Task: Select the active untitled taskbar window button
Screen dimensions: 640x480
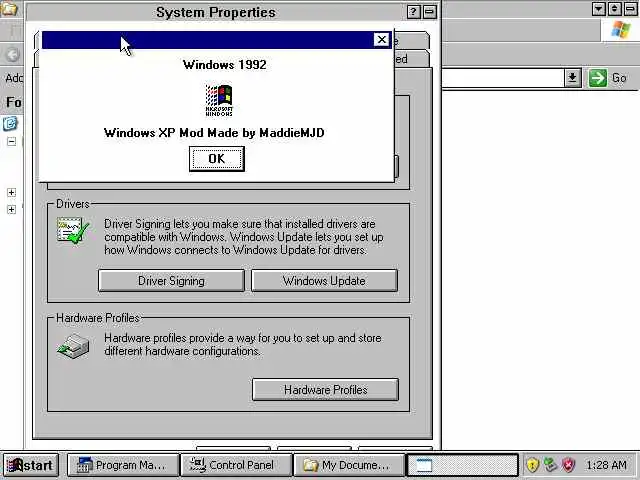Action: pos(463,465)
